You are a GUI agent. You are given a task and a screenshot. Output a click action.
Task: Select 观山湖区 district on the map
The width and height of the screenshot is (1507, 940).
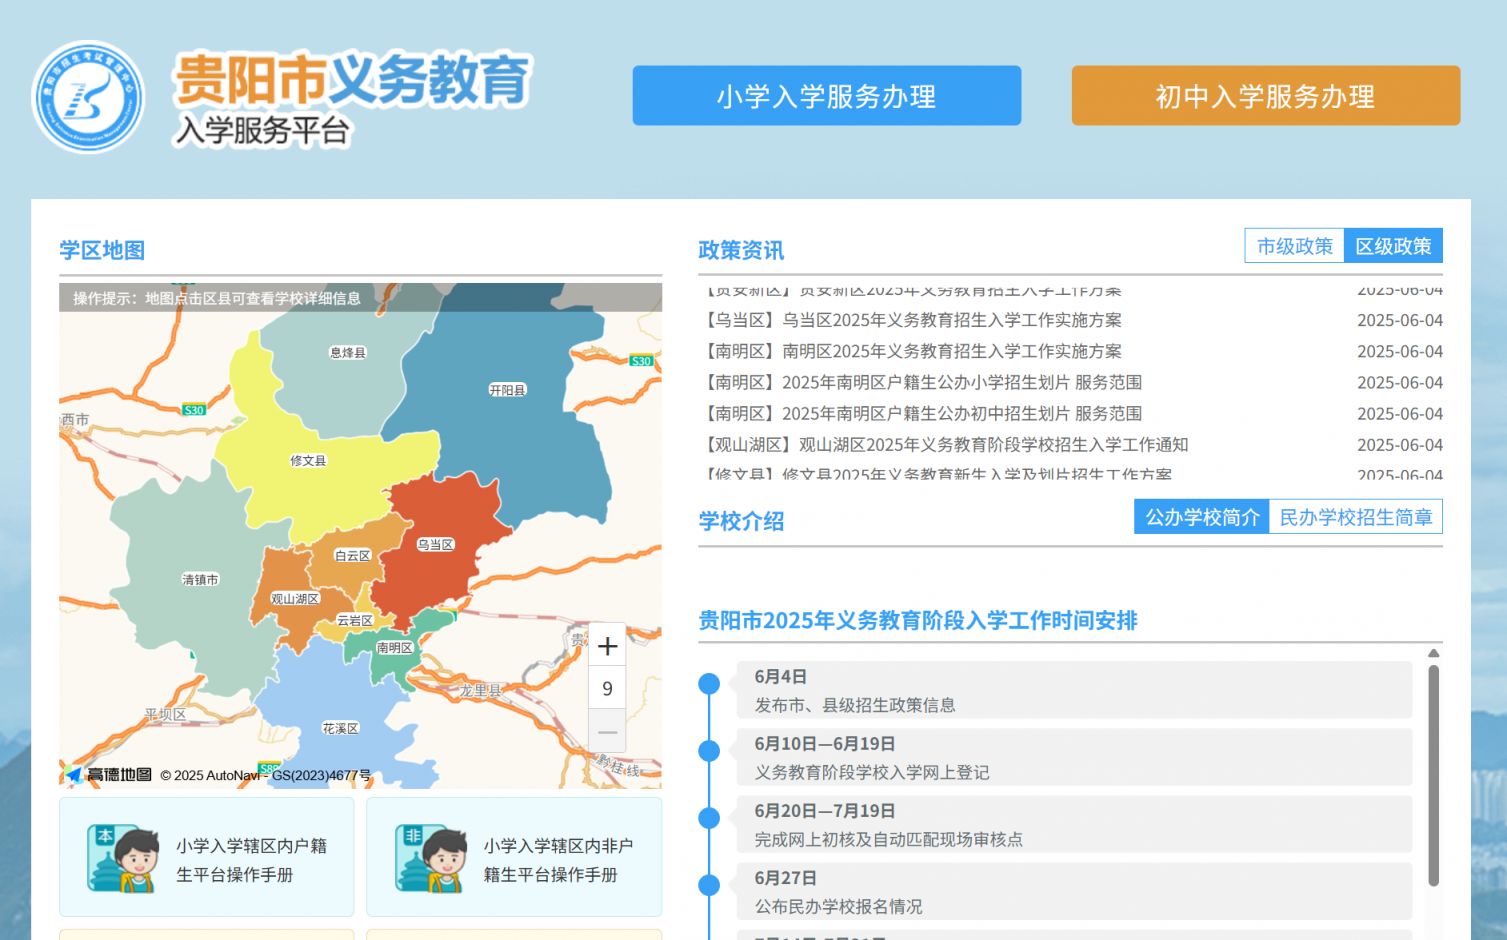(x=295, y=599)
